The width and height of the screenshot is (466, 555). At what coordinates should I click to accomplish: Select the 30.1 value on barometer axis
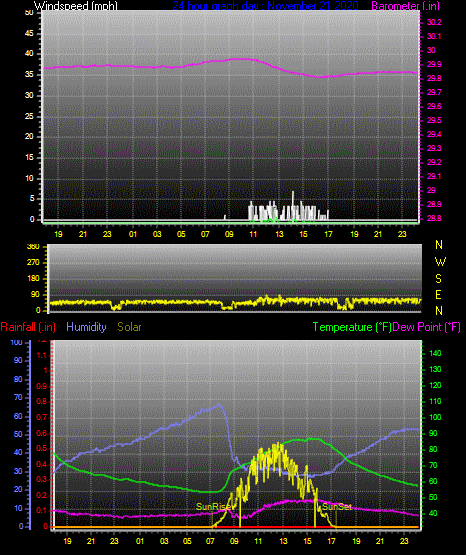(434, 36)
